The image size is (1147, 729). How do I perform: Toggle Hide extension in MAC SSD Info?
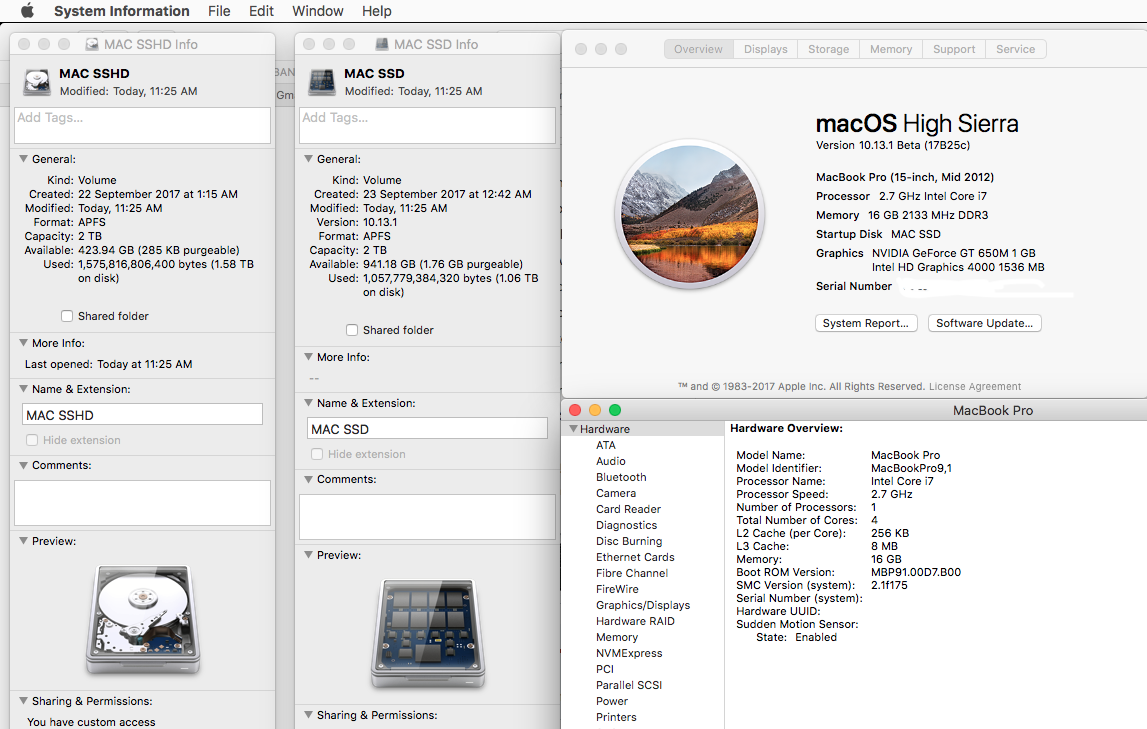317,454
